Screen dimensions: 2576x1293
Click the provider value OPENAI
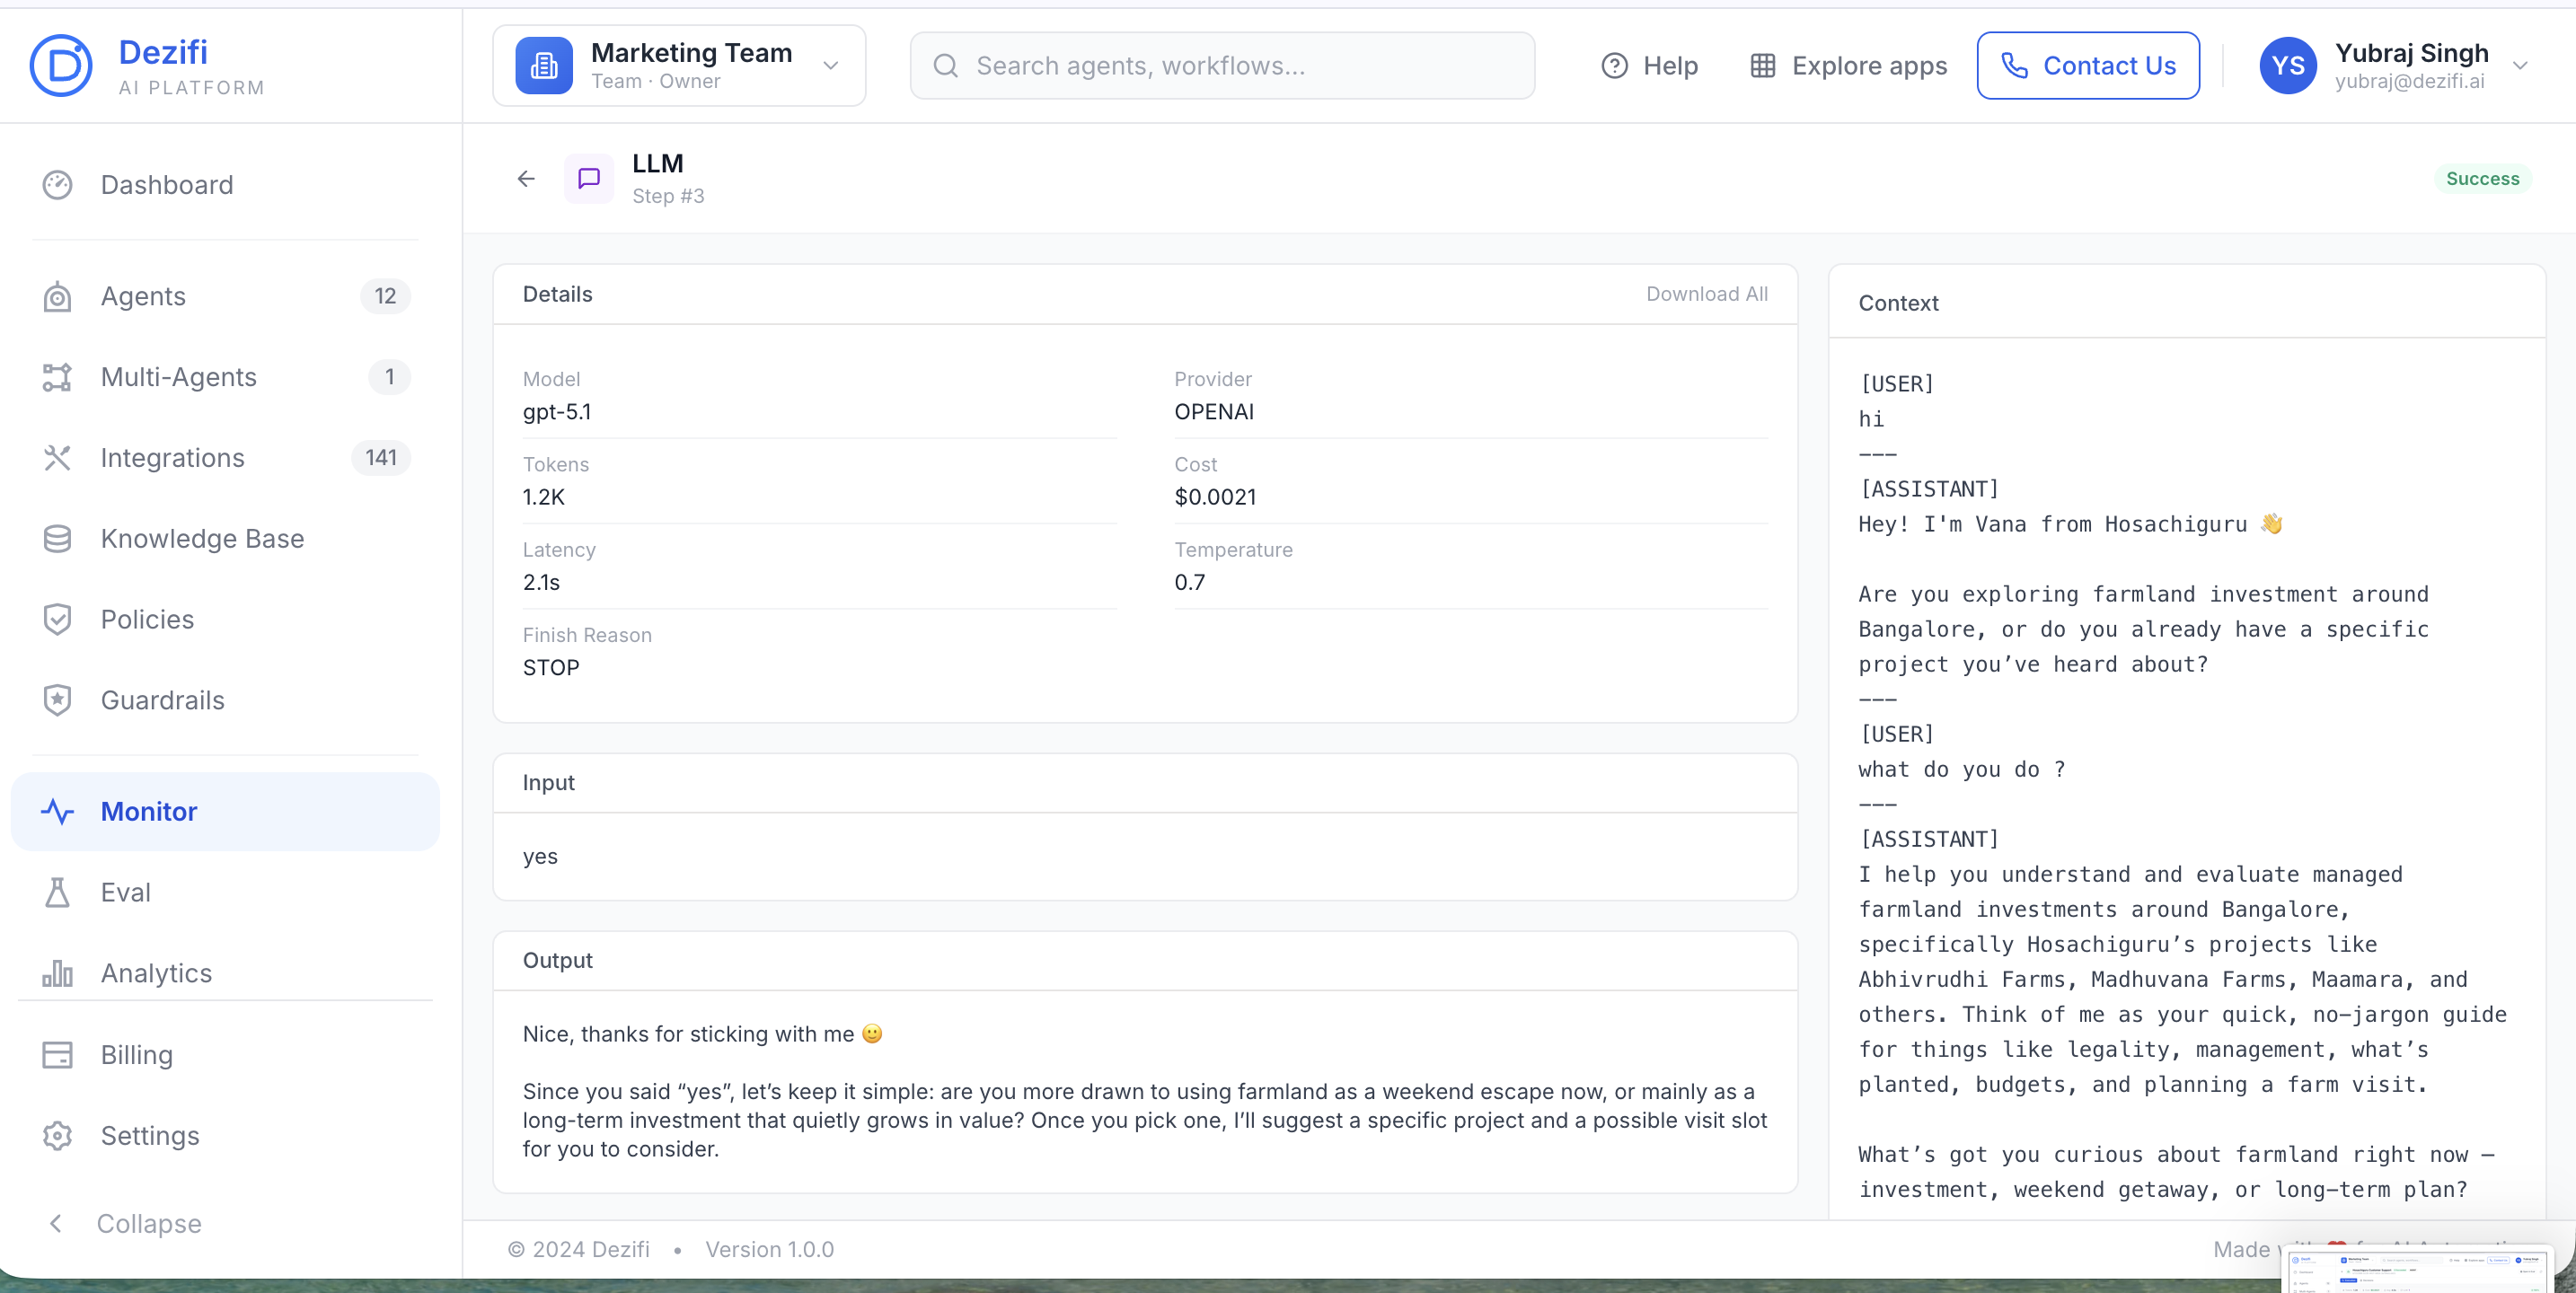(x=1214, y=412)
